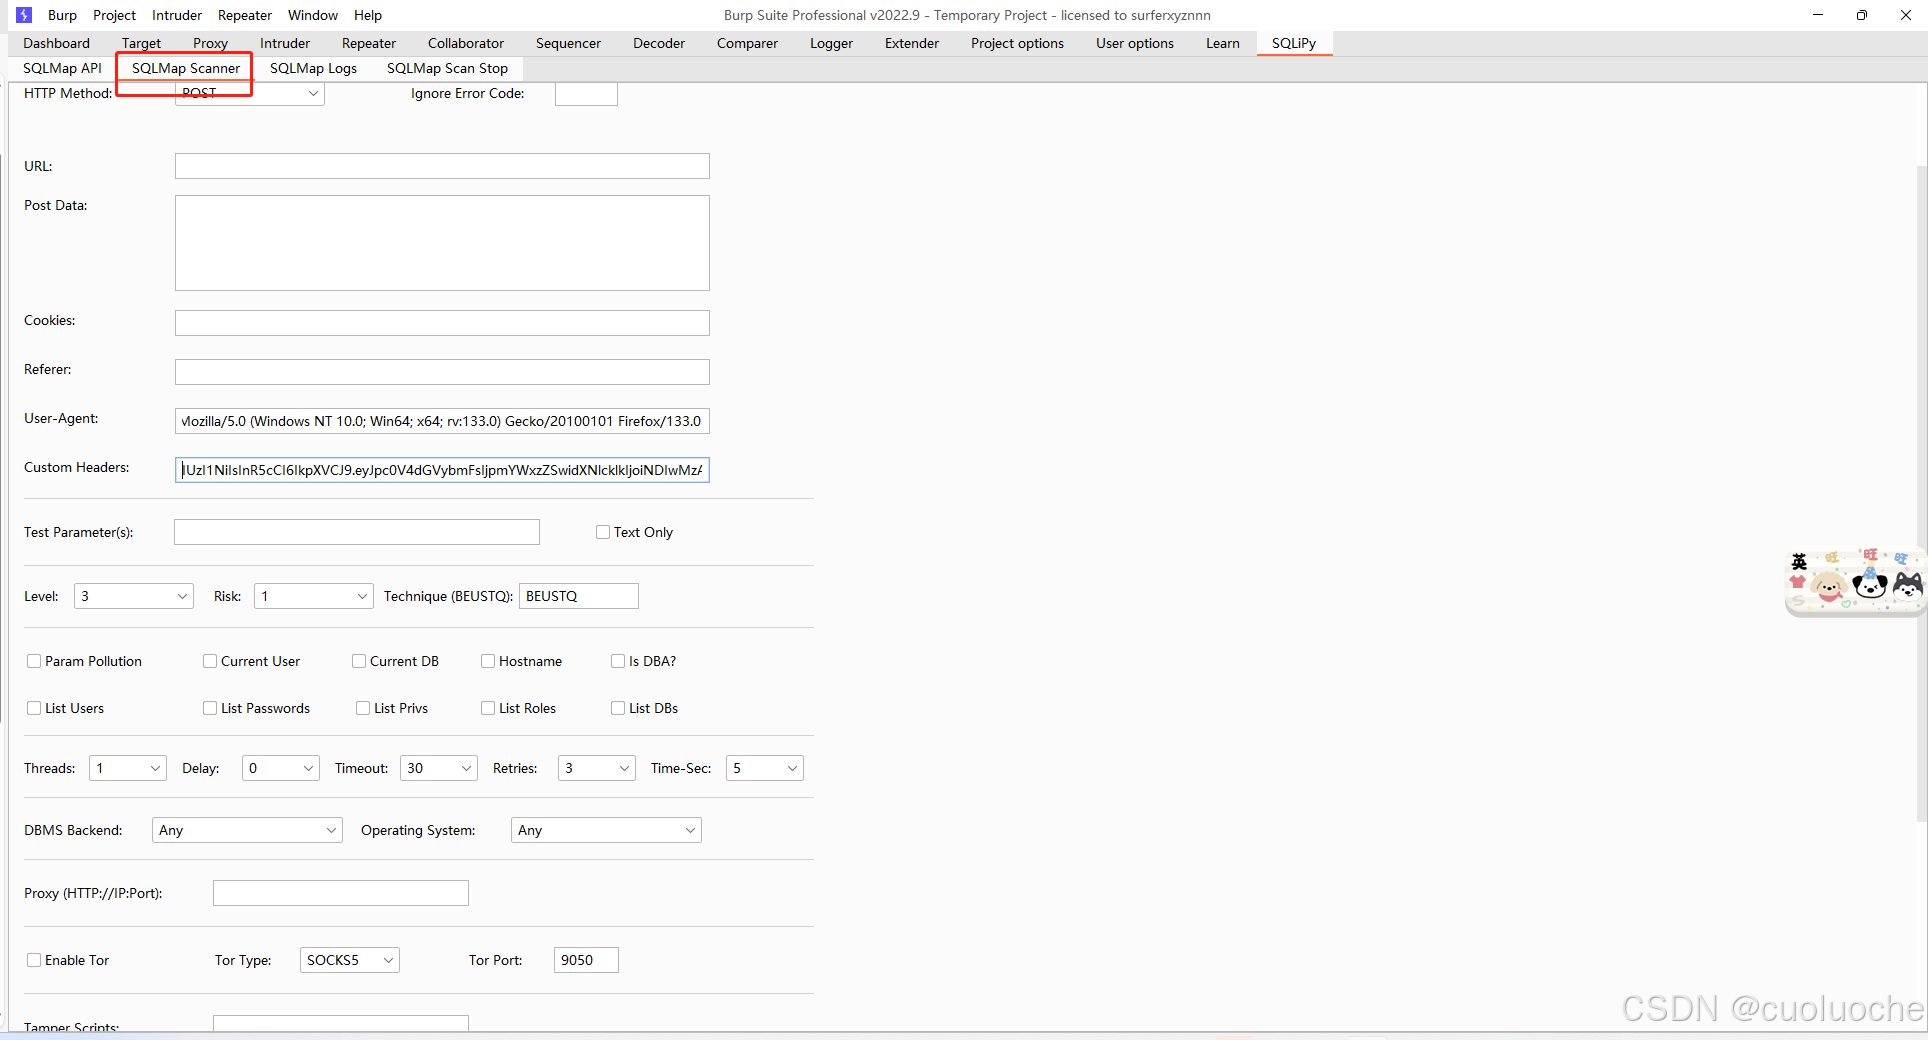
Task: Click the input method toolbar widget
Action: click(x=1855, y=581)
